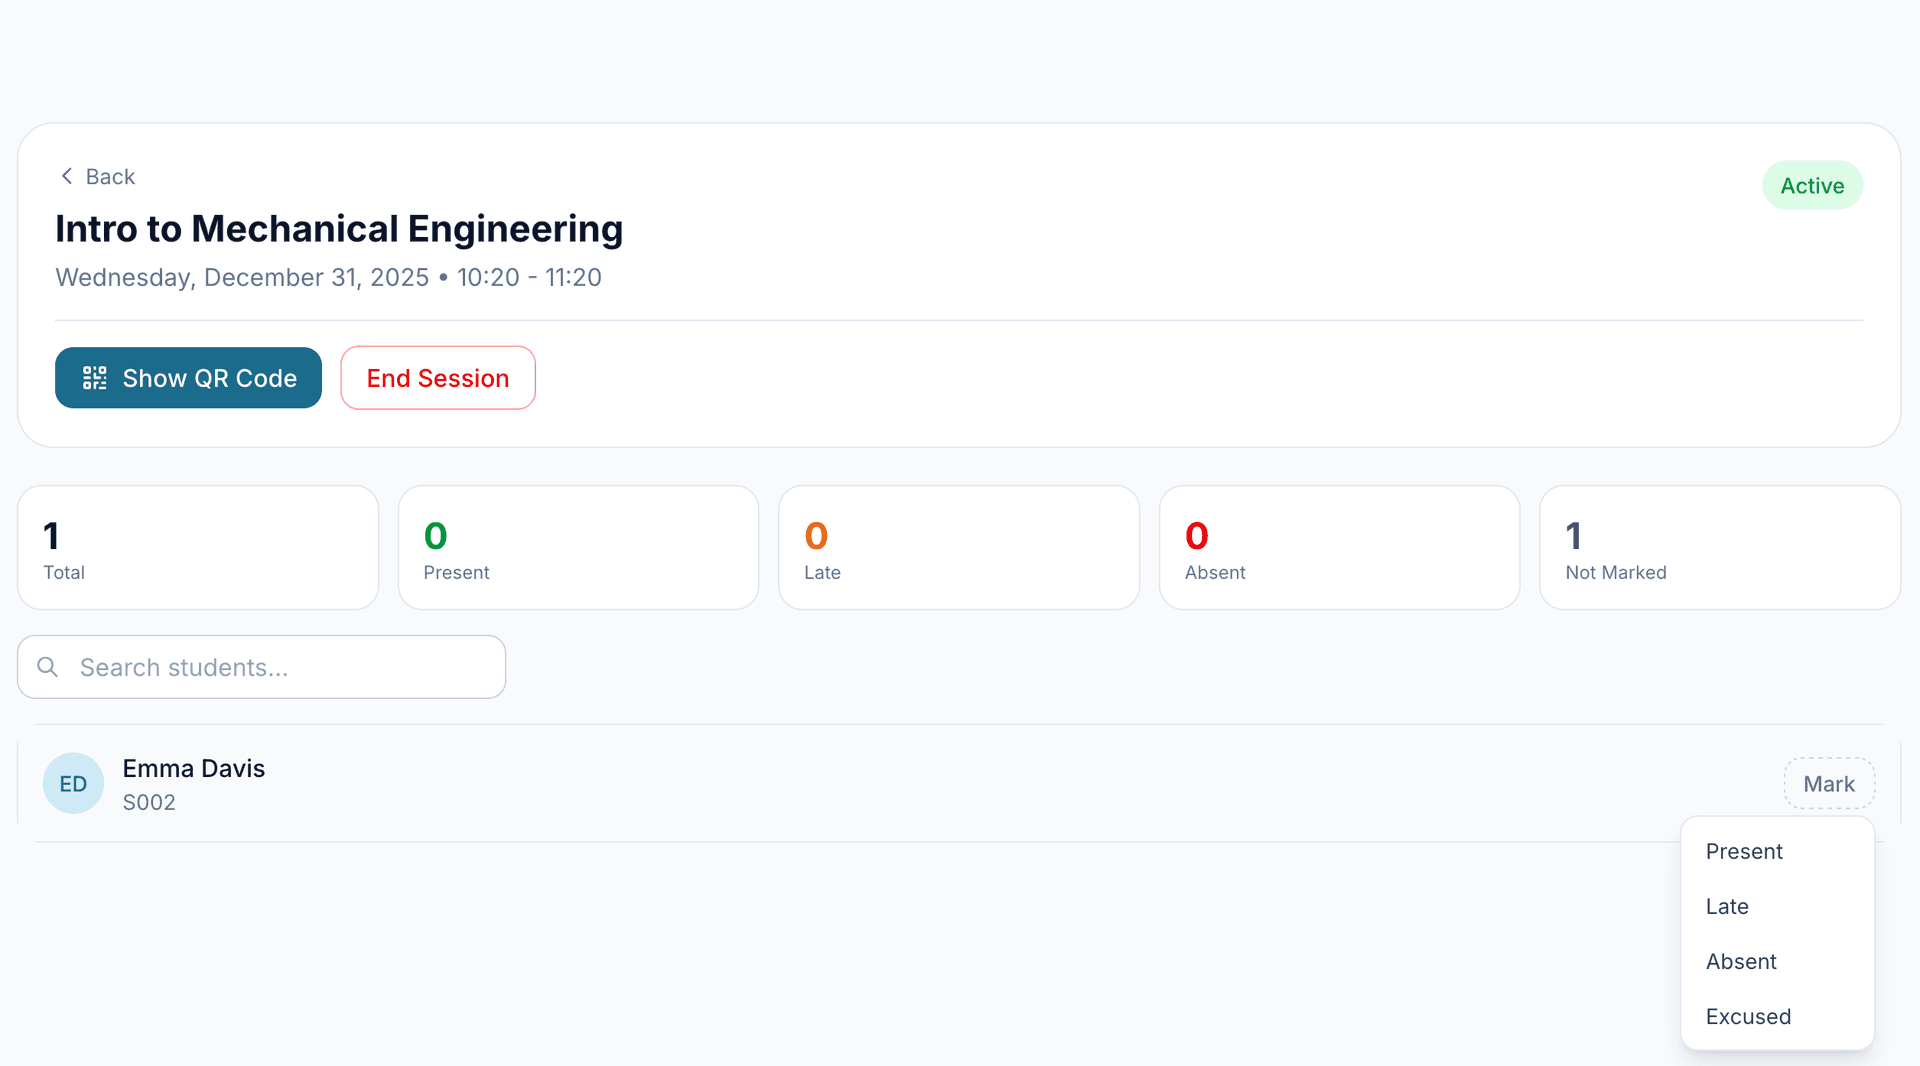Click the Search students input field
Viewport: 1920px width, 1066px height.
coord(260,666)
